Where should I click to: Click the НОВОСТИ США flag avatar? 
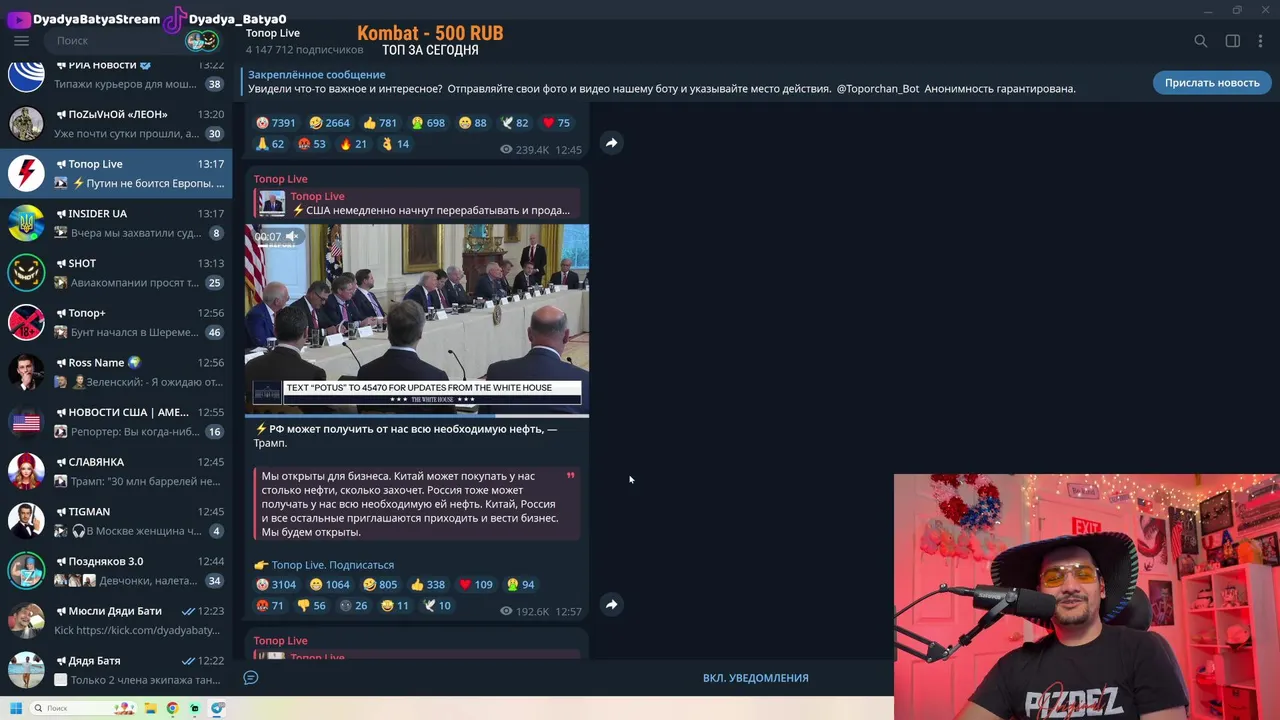point(26,422)
